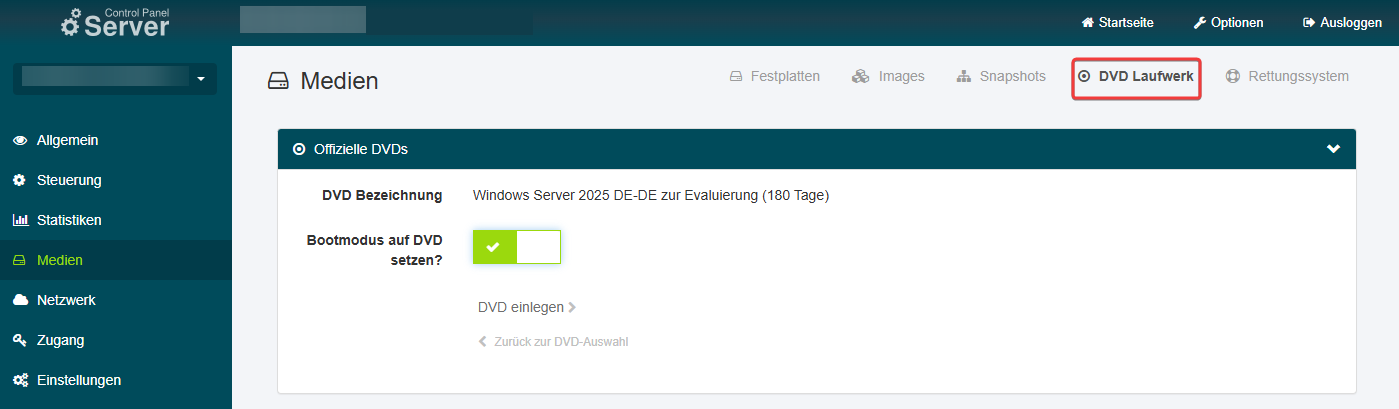Click the drive icon next to sidebar Medien
The height and width of the screenshot is (409, 1399).
pyautogui.click(x=20, y=260)
